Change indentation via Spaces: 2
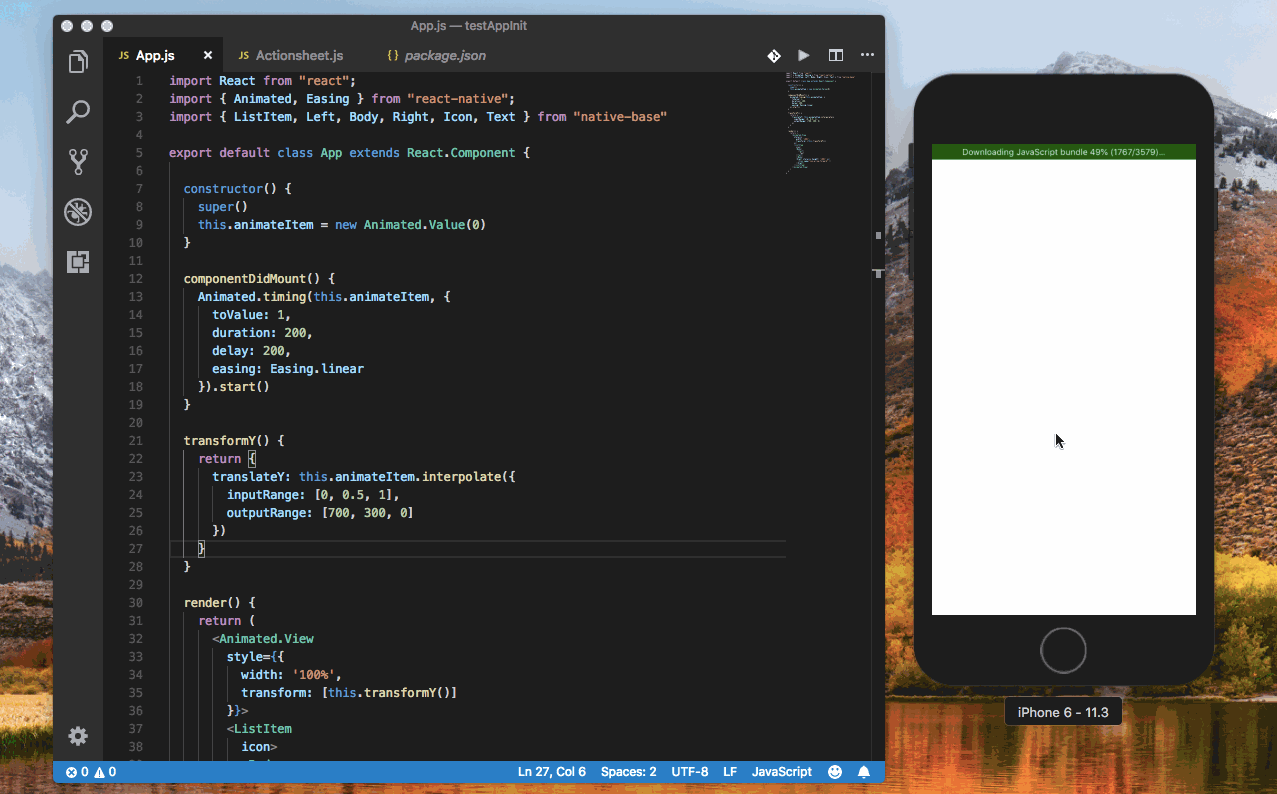Viewport: 1277px width, 794px height. (628, 771)
